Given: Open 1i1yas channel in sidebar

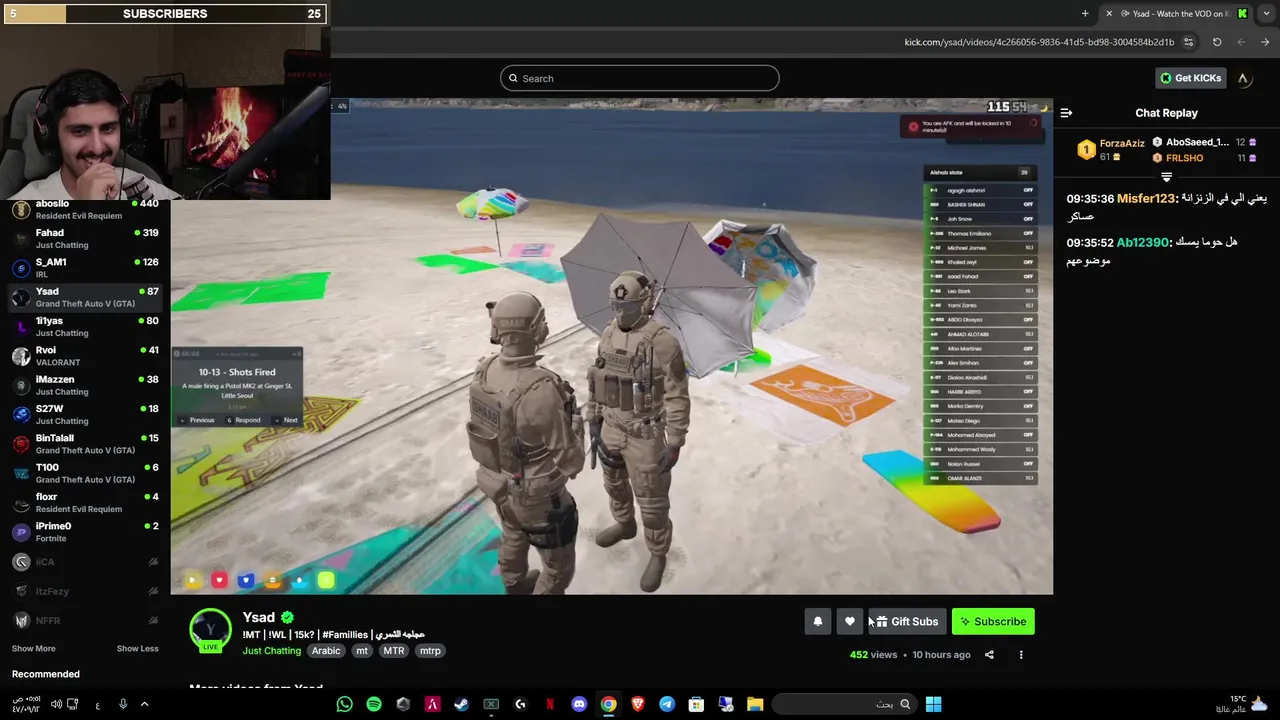Looking at the screenshot, I should coord(85,326).
